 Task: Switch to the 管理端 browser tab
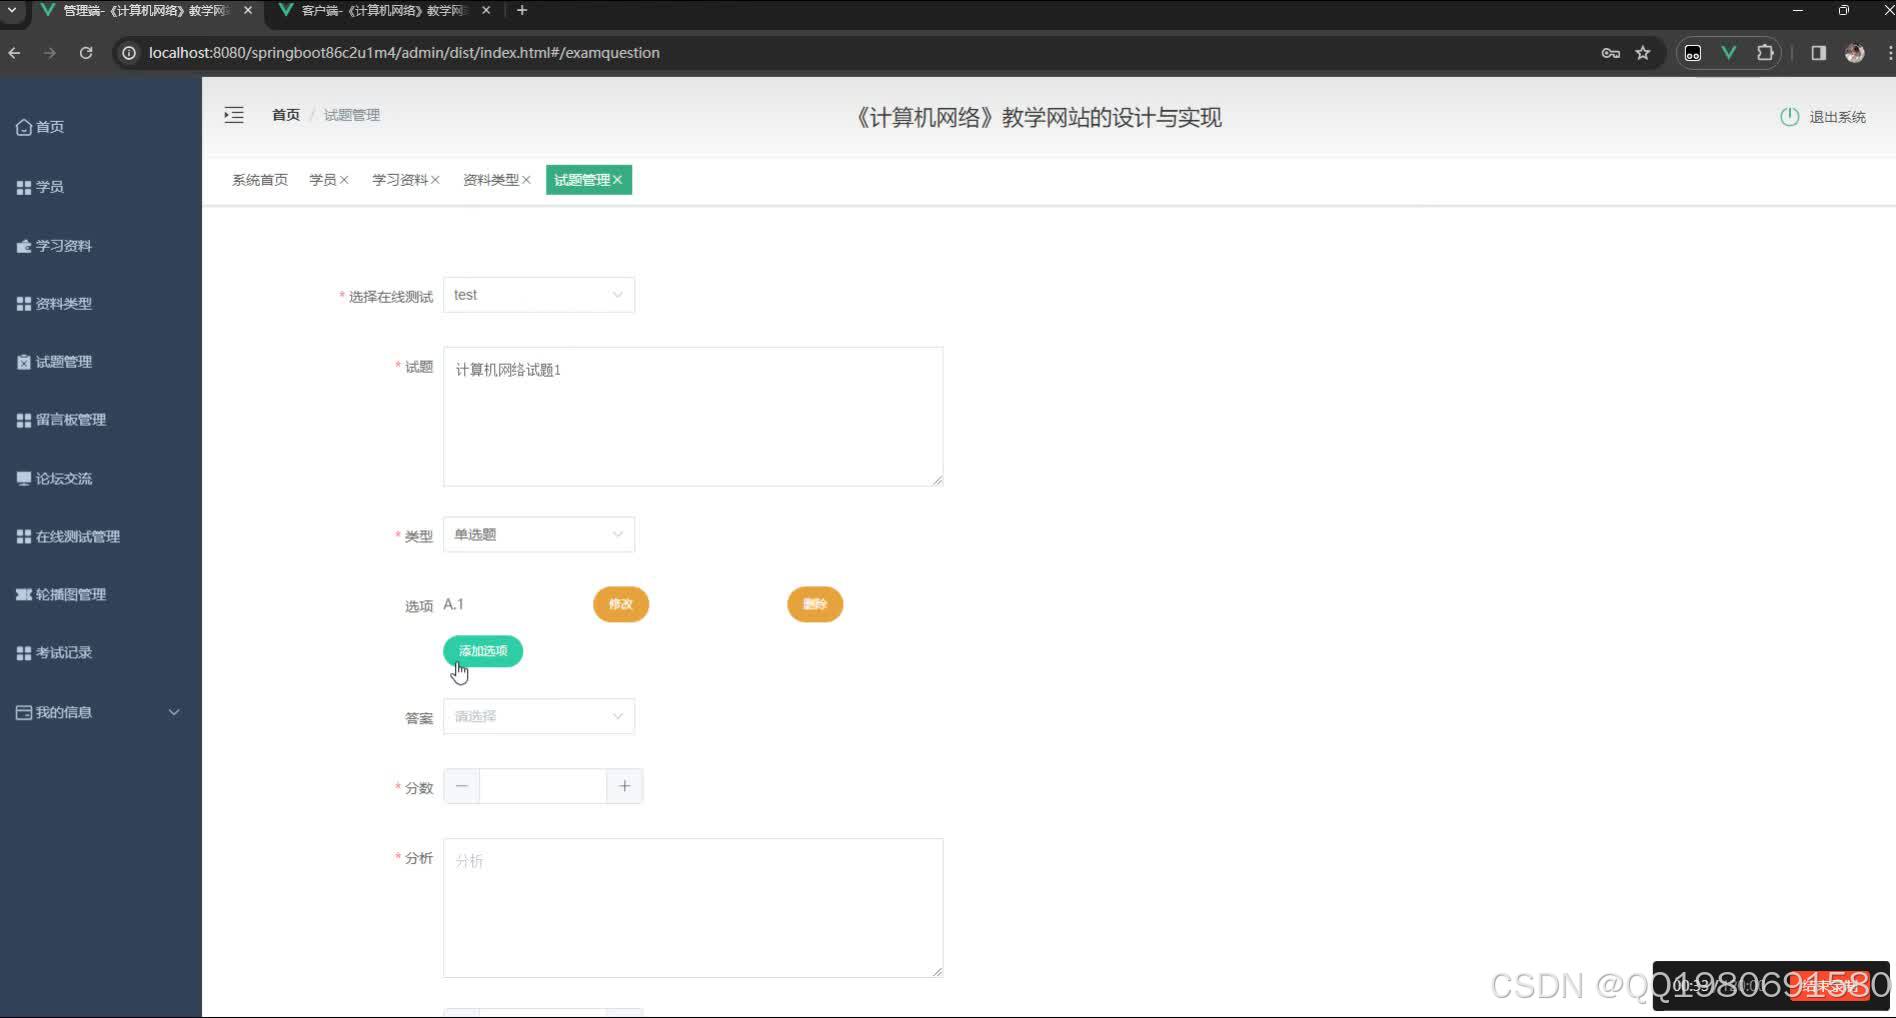(145, 11)
